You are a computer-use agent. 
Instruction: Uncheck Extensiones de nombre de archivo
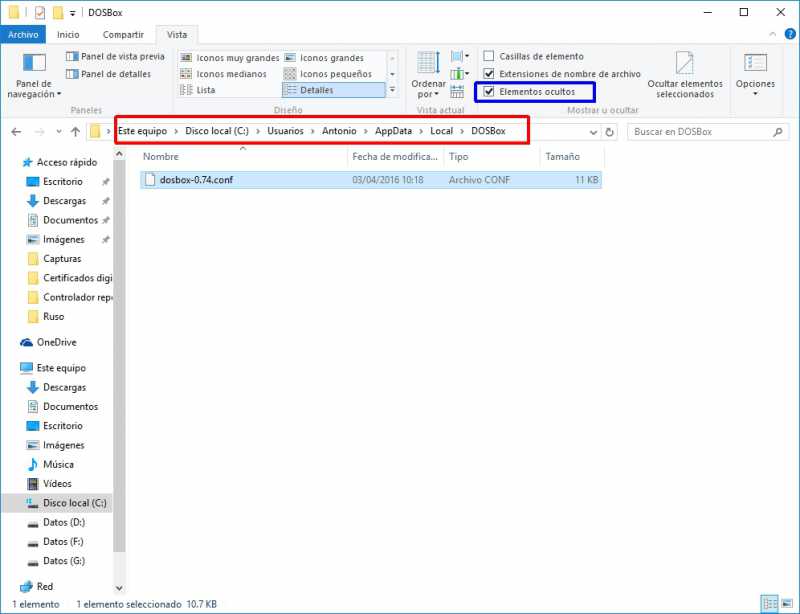[x=489, y=74]
